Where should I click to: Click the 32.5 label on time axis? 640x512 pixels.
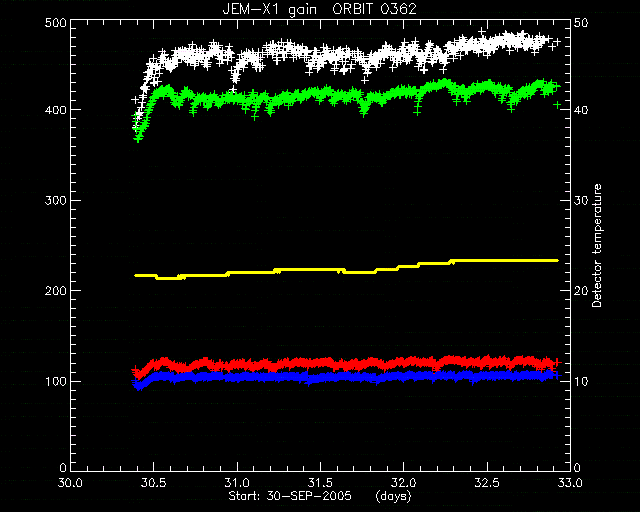tap(487, 483)
